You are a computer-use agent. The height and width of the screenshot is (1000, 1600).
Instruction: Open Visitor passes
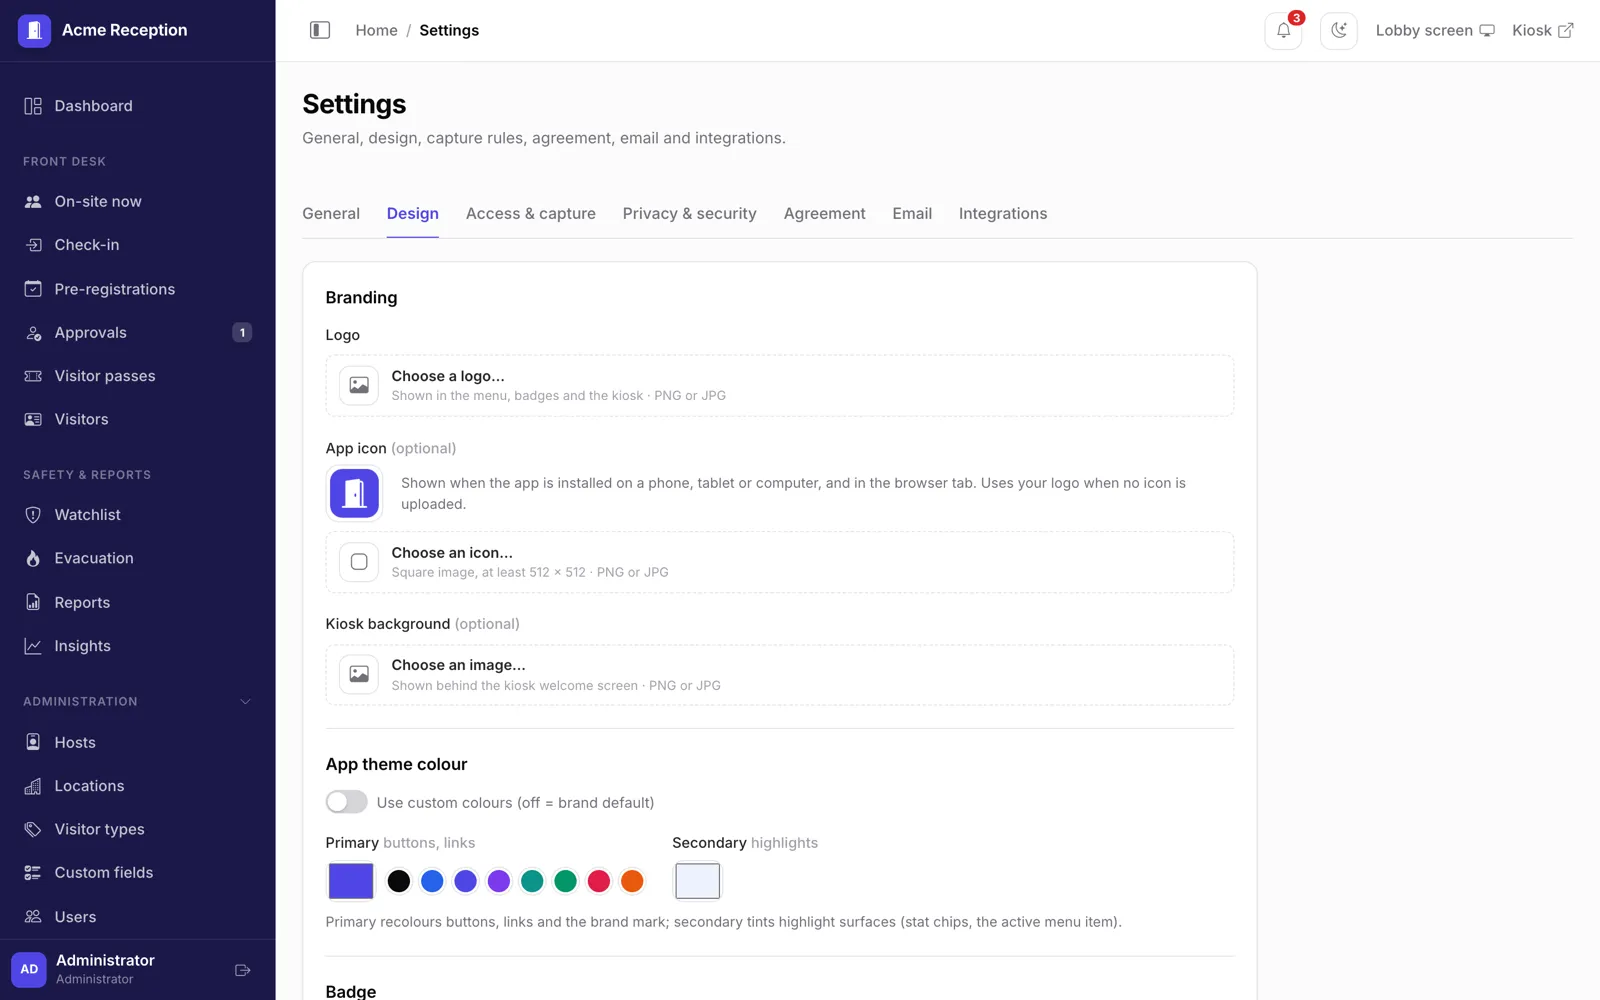point(138,376)
